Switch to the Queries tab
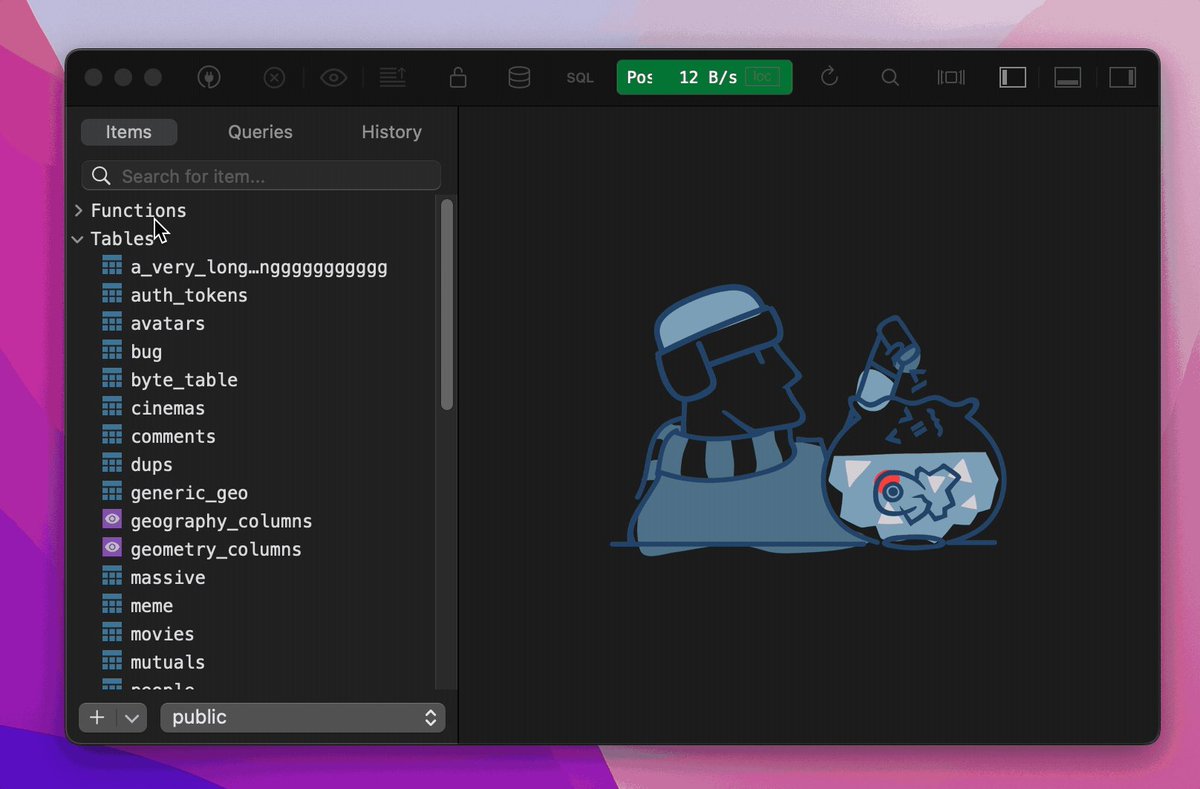The width and height of the screenshot is (1200, 789). 259,131
